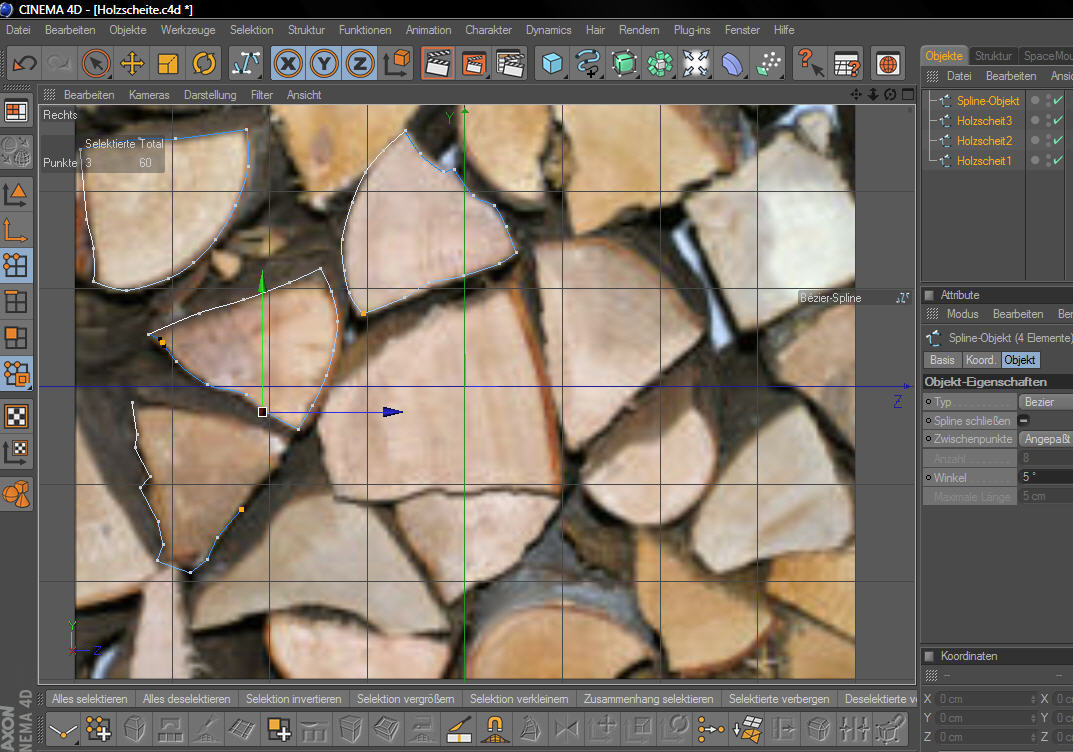Open the Selektion menu
This screenshot has width=1073, height=752.
tap(250, 30)
